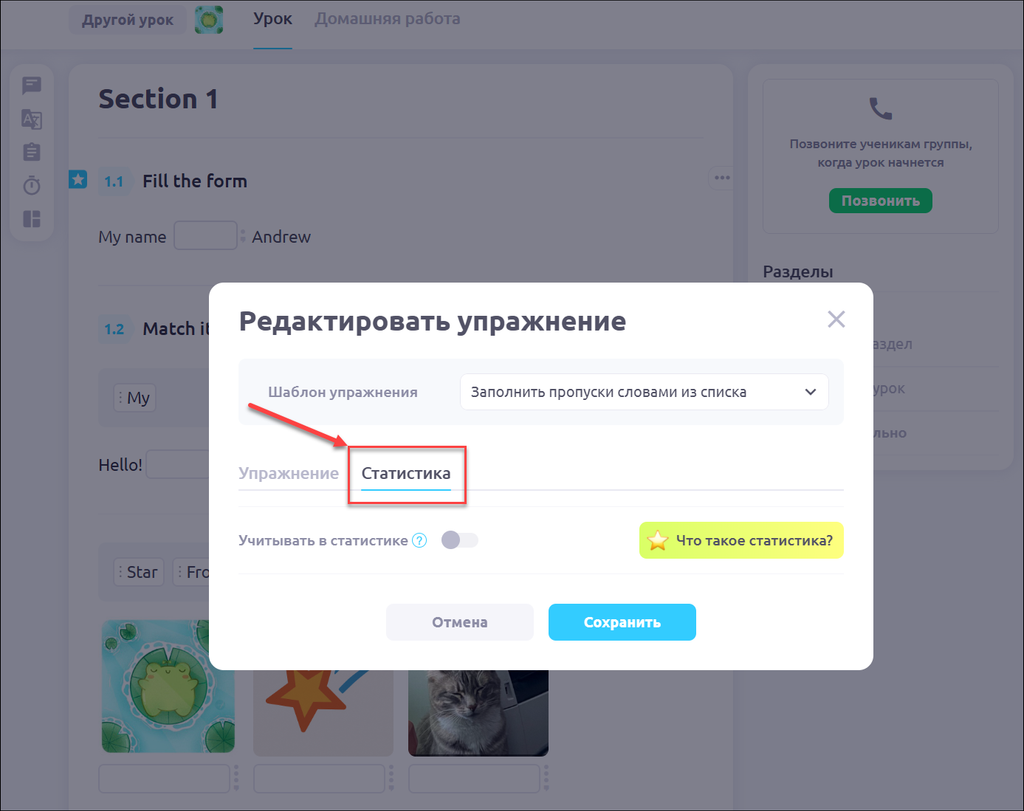Viewport: 1024px width, 811px height.
Task: Click the blue star marker beside exercise 1.1
Action: pyautogui.click(x=78, y=179)
